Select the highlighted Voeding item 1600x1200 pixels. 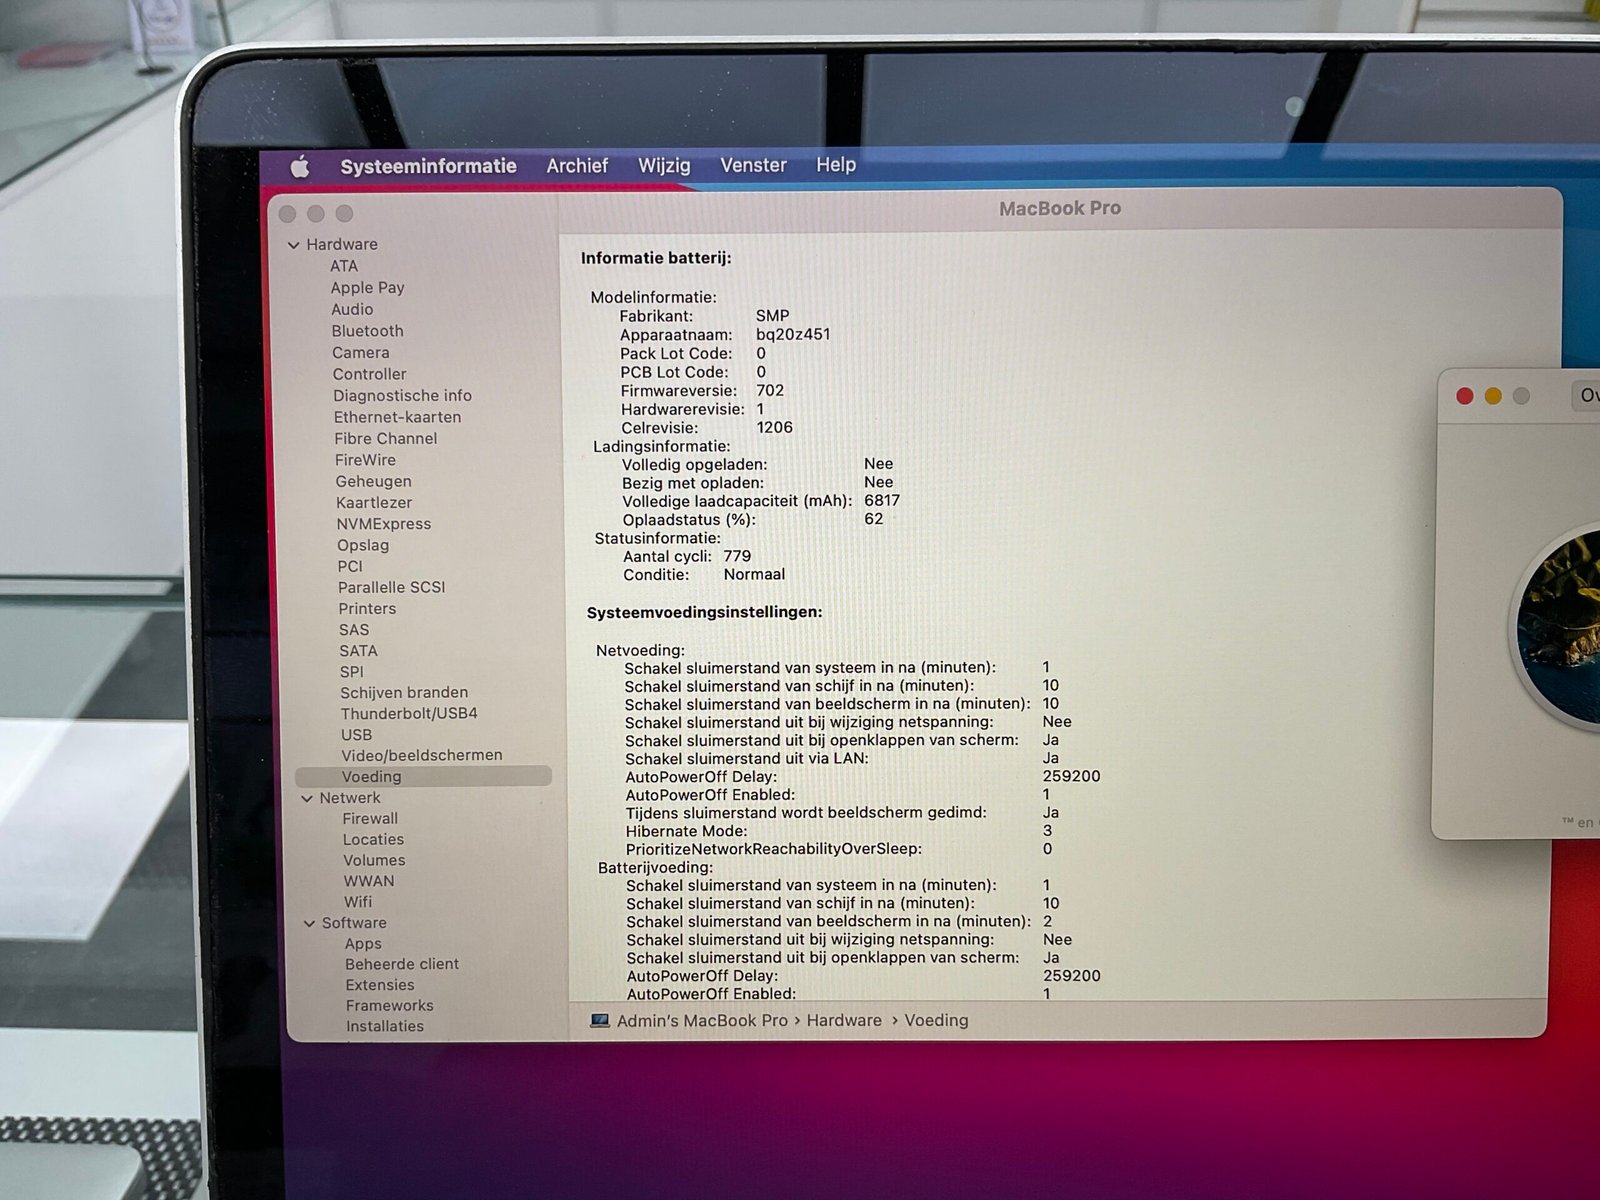[423, 777]
